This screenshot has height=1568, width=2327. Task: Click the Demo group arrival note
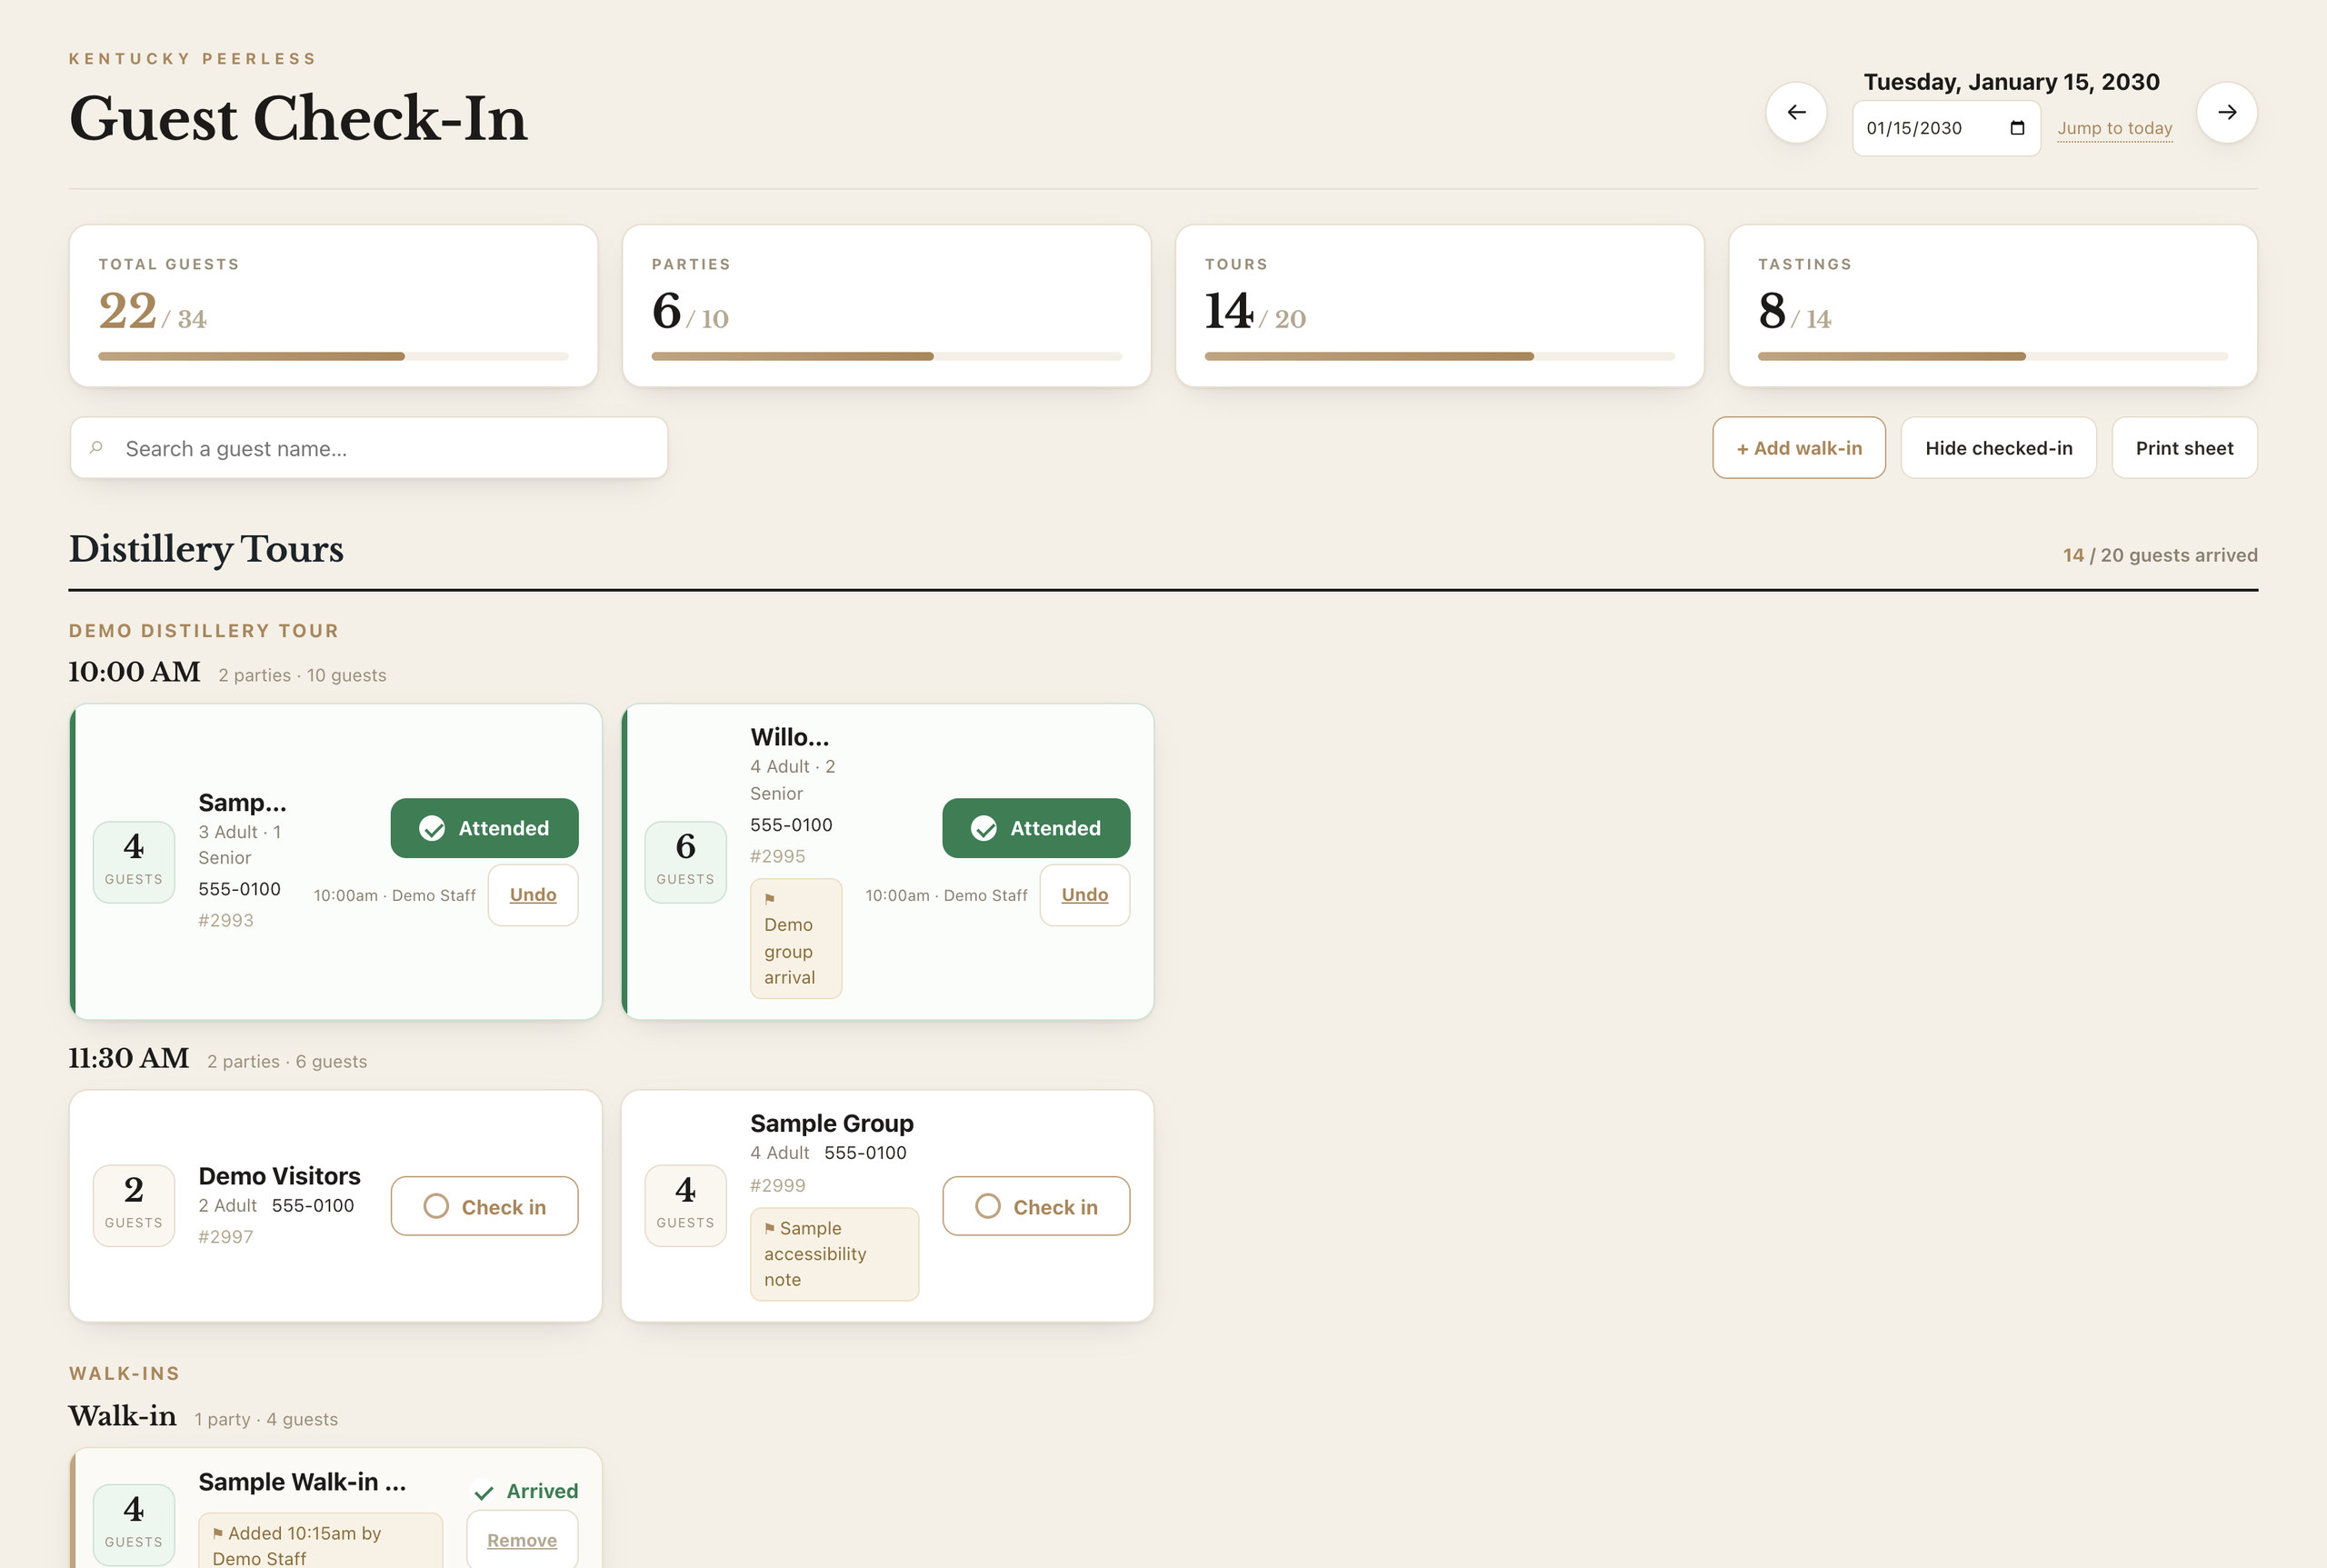coord(796,938)
